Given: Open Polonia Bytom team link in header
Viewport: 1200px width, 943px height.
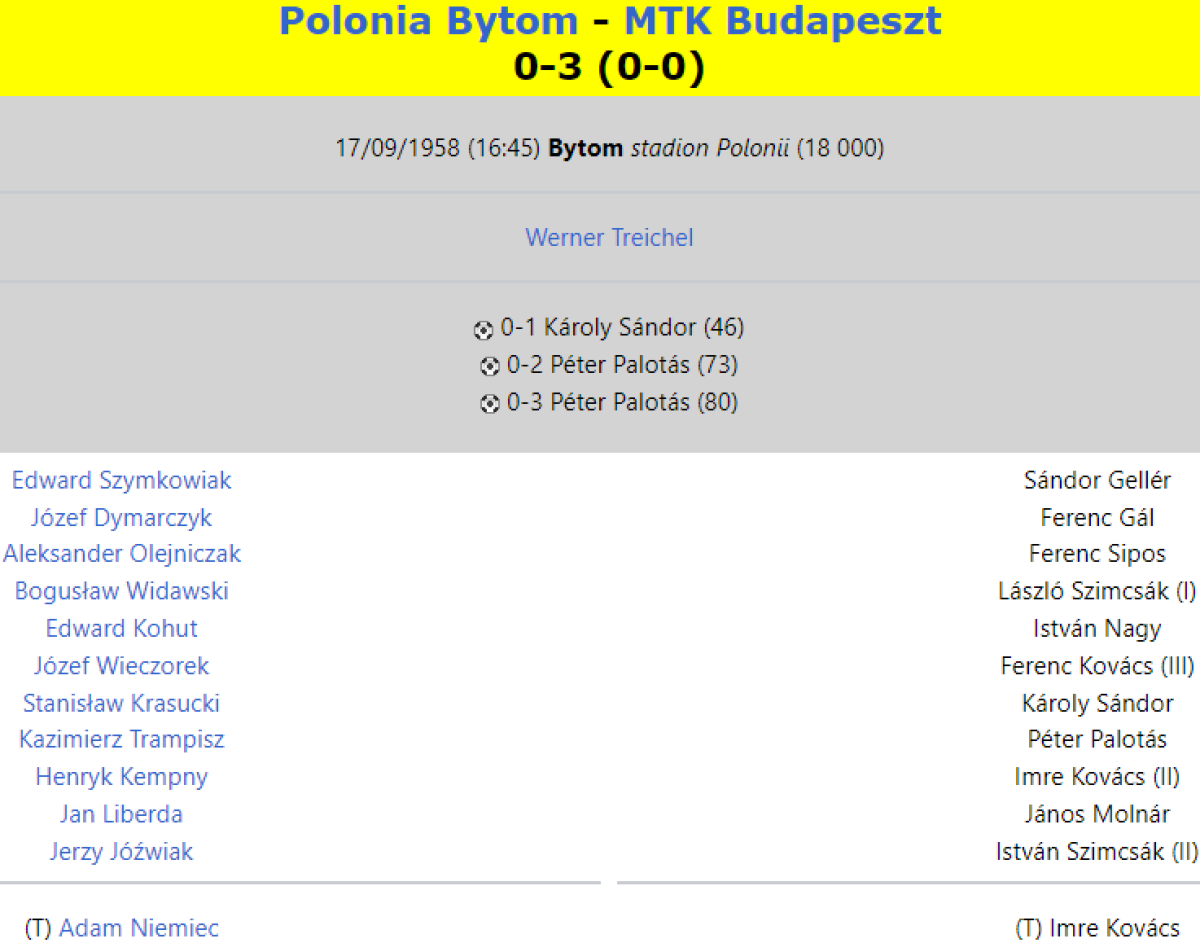Looking at the screenshot, I should pos(428,21).
